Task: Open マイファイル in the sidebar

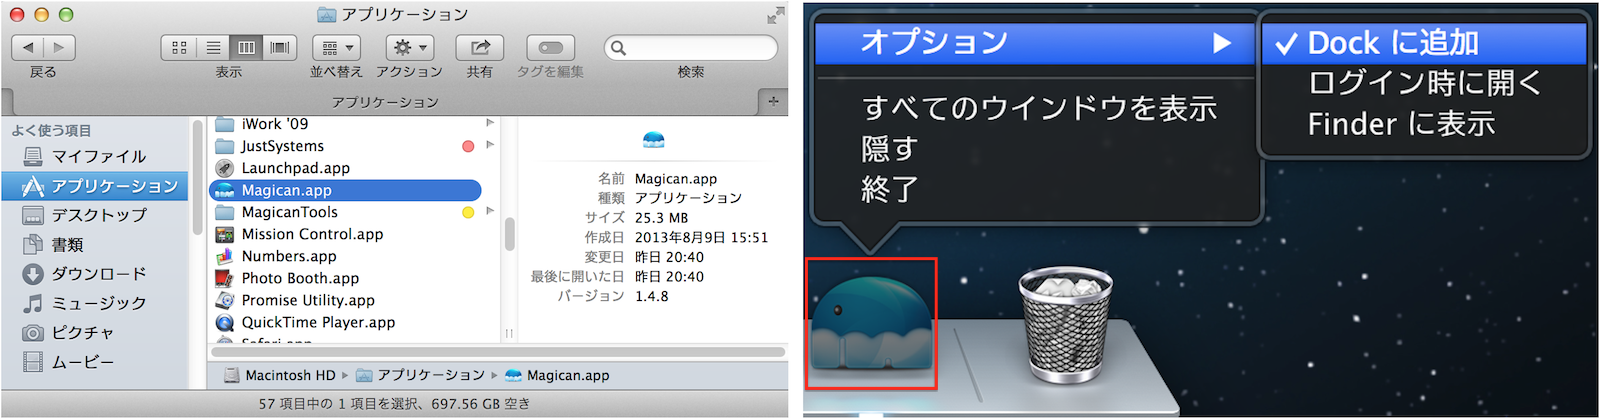Action: [x=98, y=156]
